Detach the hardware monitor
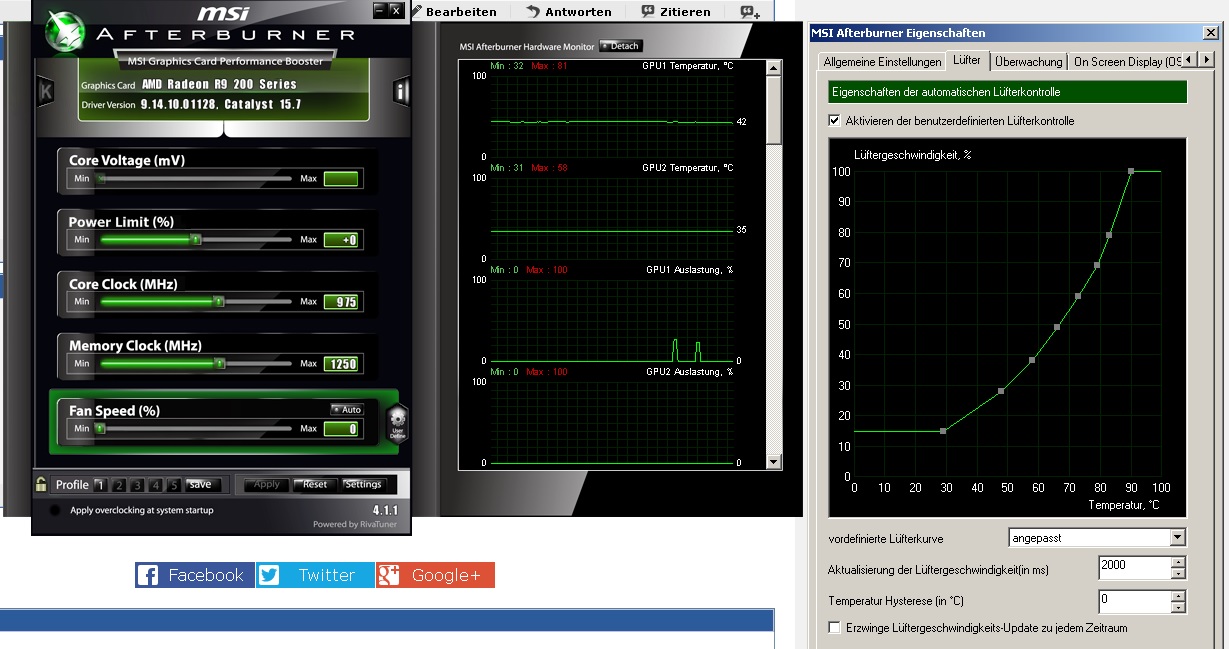The height and width of the screenshot is (649, 1229). point(620,46)
